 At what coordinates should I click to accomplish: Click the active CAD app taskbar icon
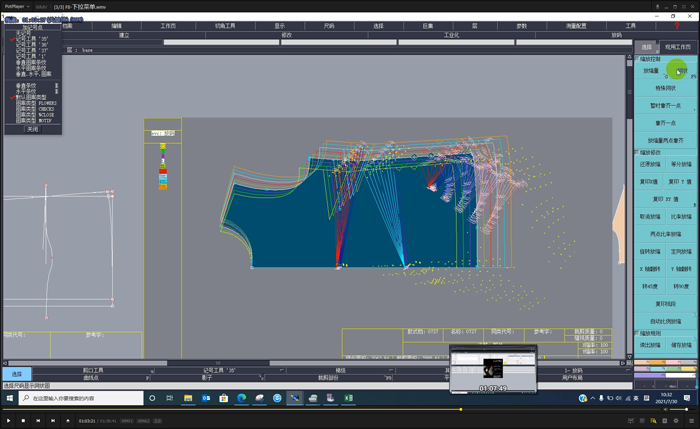(295, 398)
